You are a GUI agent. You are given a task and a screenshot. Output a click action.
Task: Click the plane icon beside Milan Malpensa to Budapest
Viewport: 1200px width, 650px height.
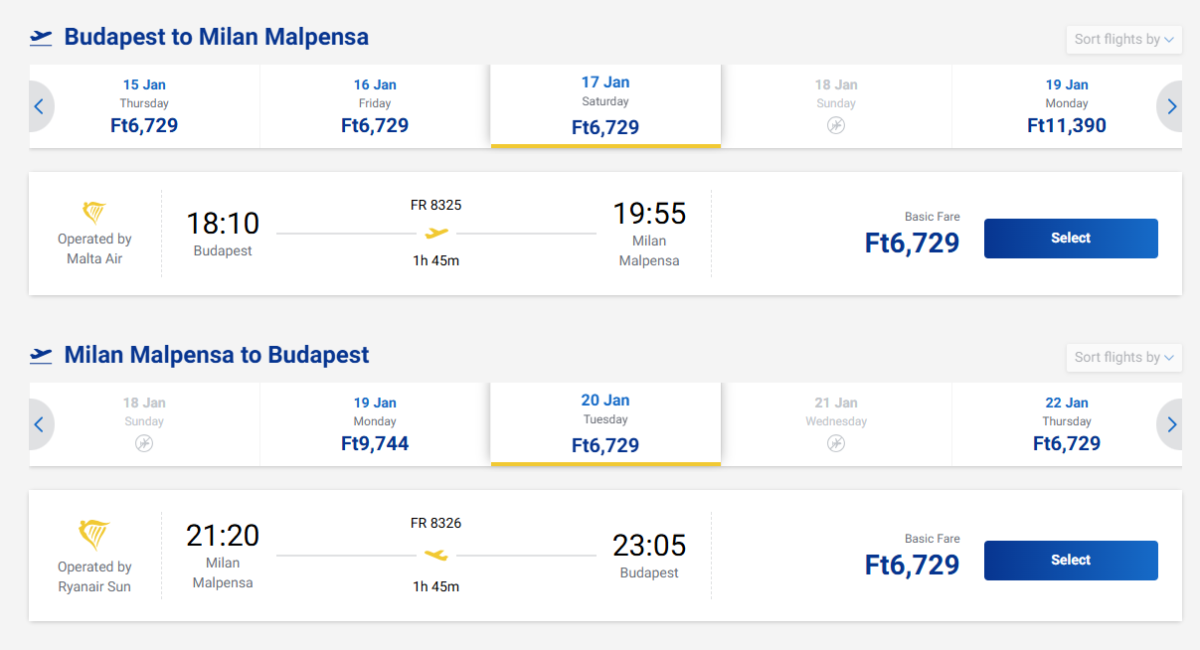[x=41, y=355]
